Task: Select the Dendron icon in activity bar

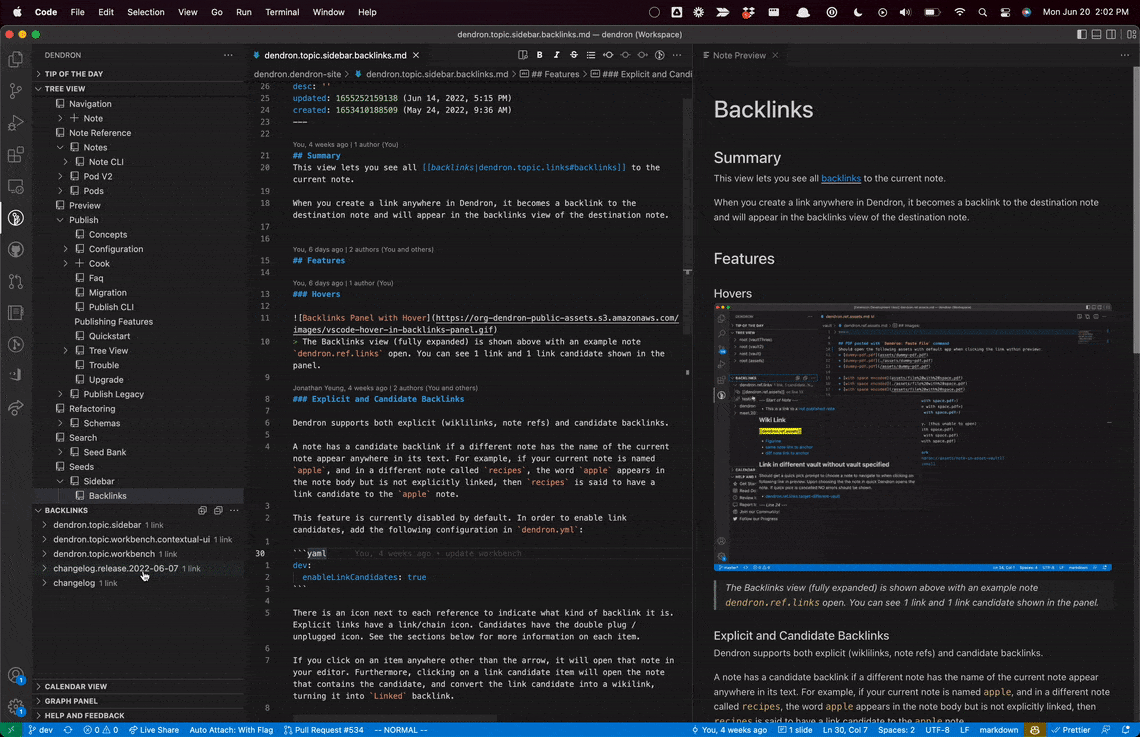Action: coord(15,217)
